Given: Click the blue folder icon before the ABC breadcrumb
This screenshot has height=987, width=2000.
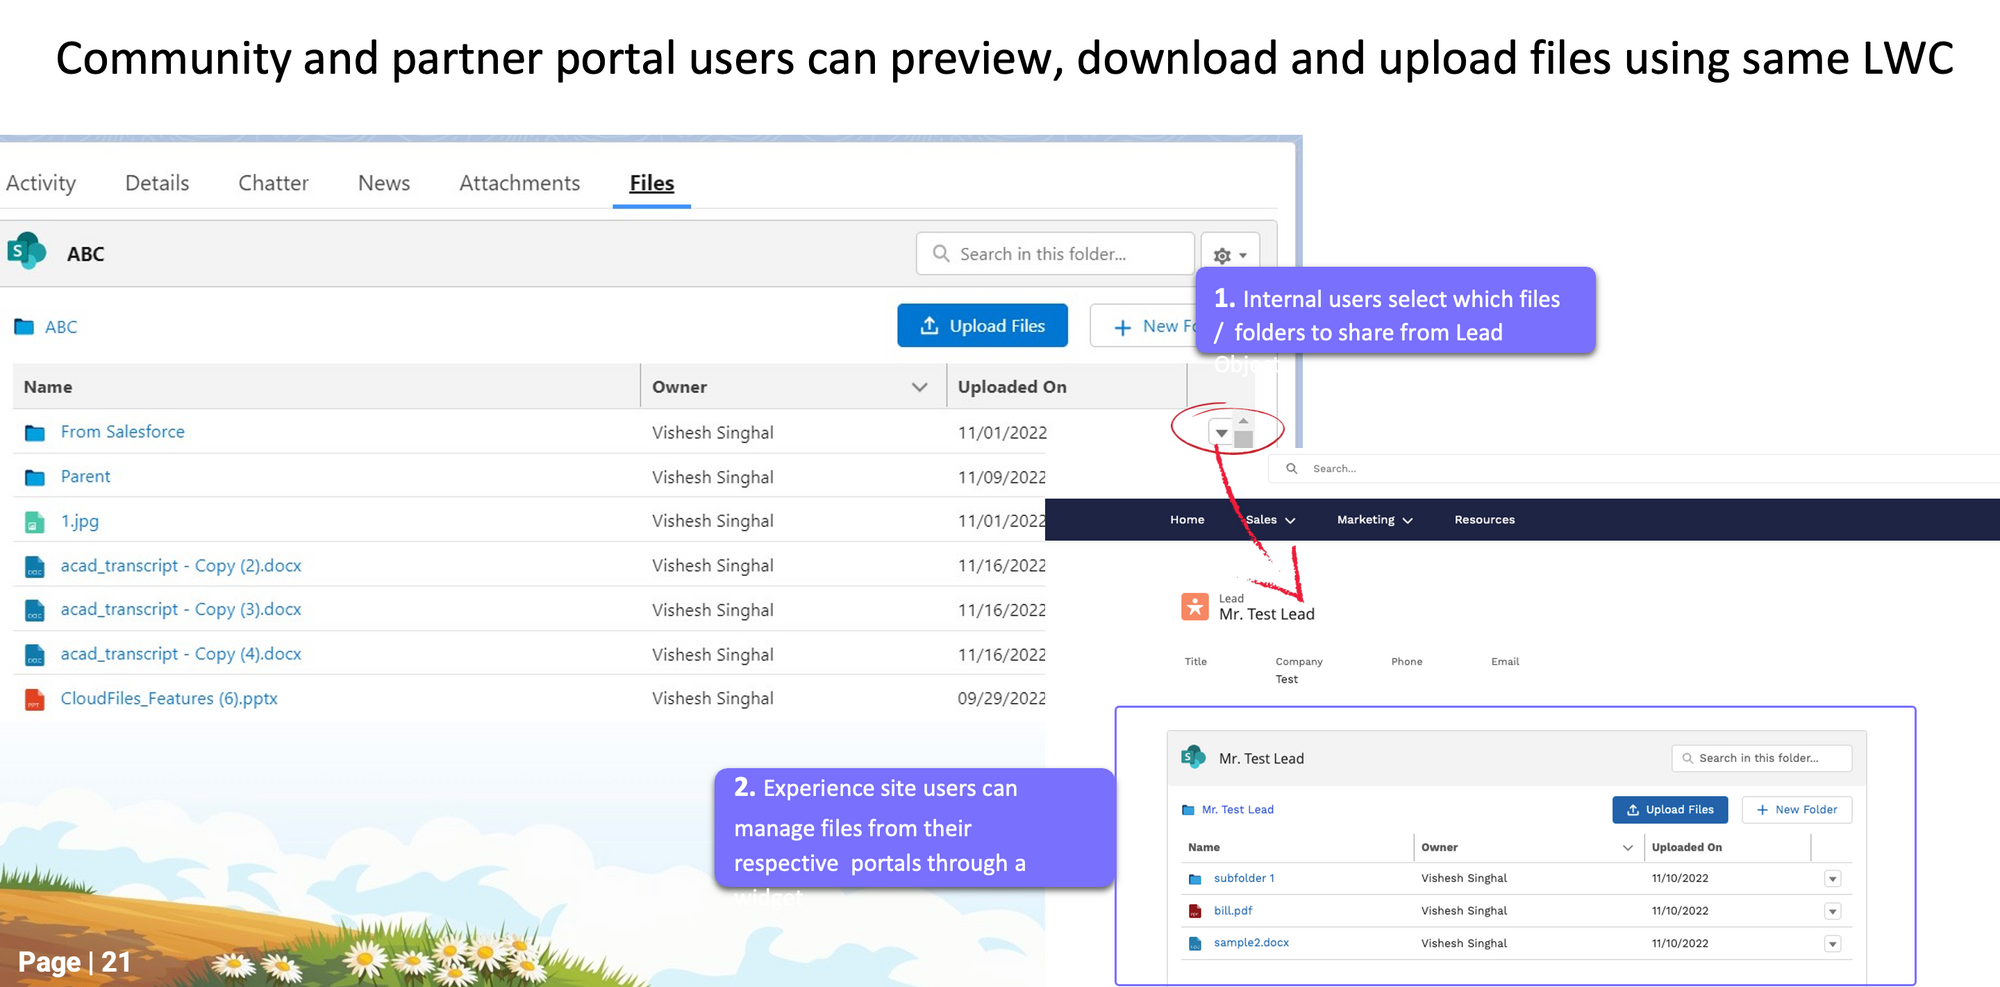Looking at the screenshot, I should (24, 327).
